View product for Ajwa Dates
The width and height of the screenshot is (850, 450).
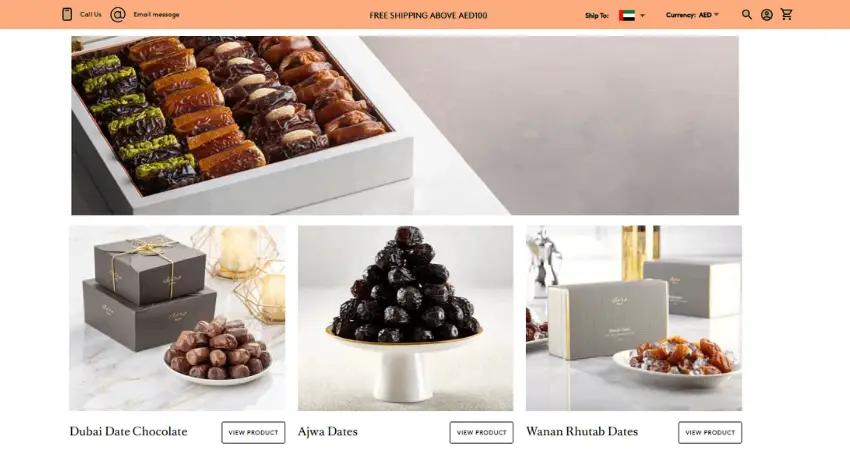(x=481, y=432)
